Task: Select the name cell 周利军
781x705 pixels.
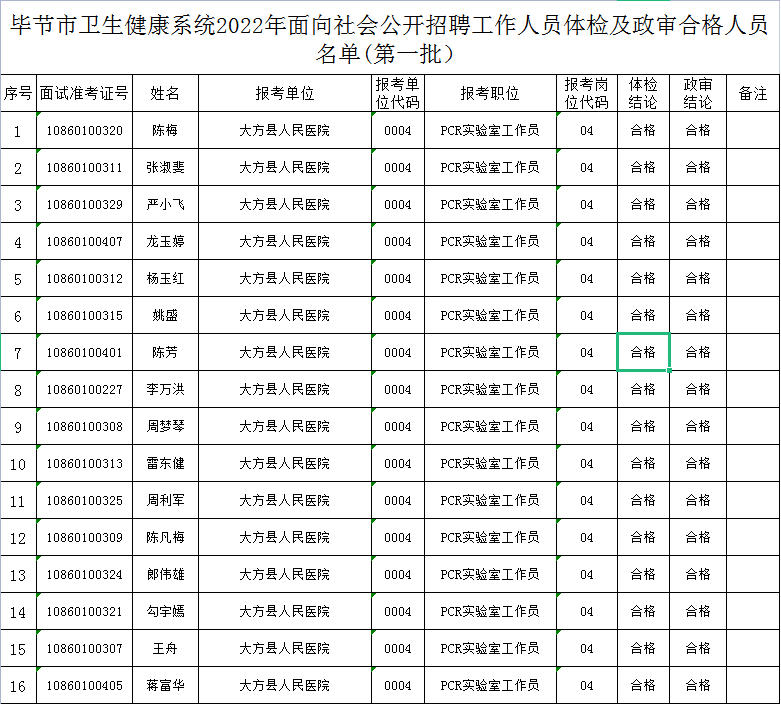Action: 165,500
